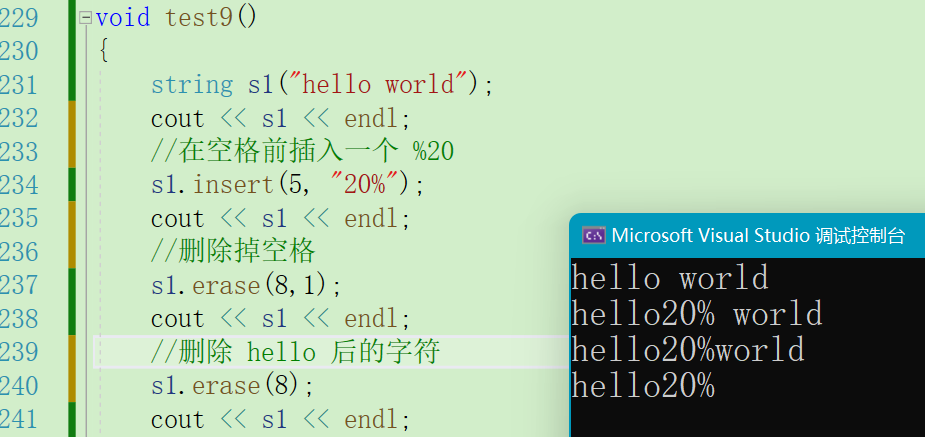925x437 pixels.
Task: Click the void keyword on line 229
Action: (123, 17)
